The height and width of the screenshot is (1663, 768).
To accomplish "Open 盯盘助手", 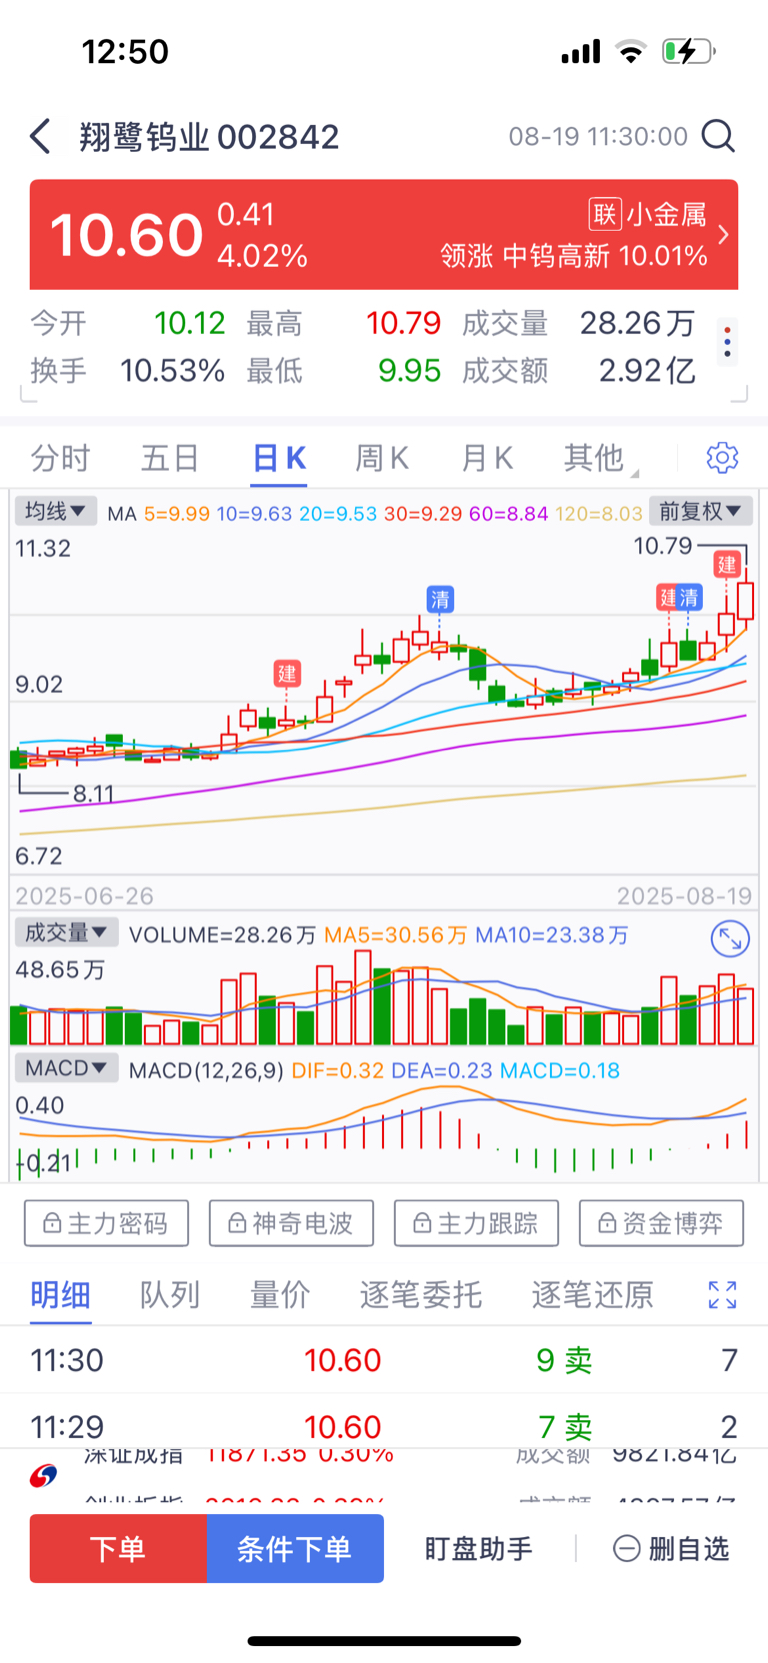I will (x=478, y=1549).
